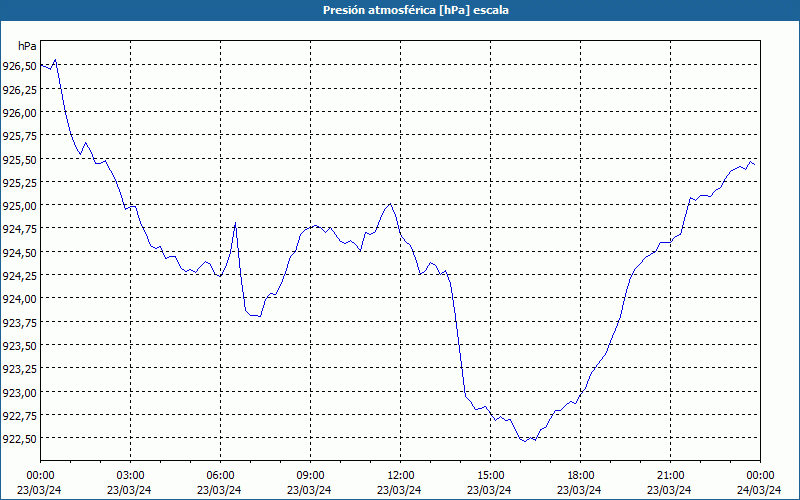The image size is (800, 500).
Task: Click the 924,00 y-axis label
Action: click(19, 299)
